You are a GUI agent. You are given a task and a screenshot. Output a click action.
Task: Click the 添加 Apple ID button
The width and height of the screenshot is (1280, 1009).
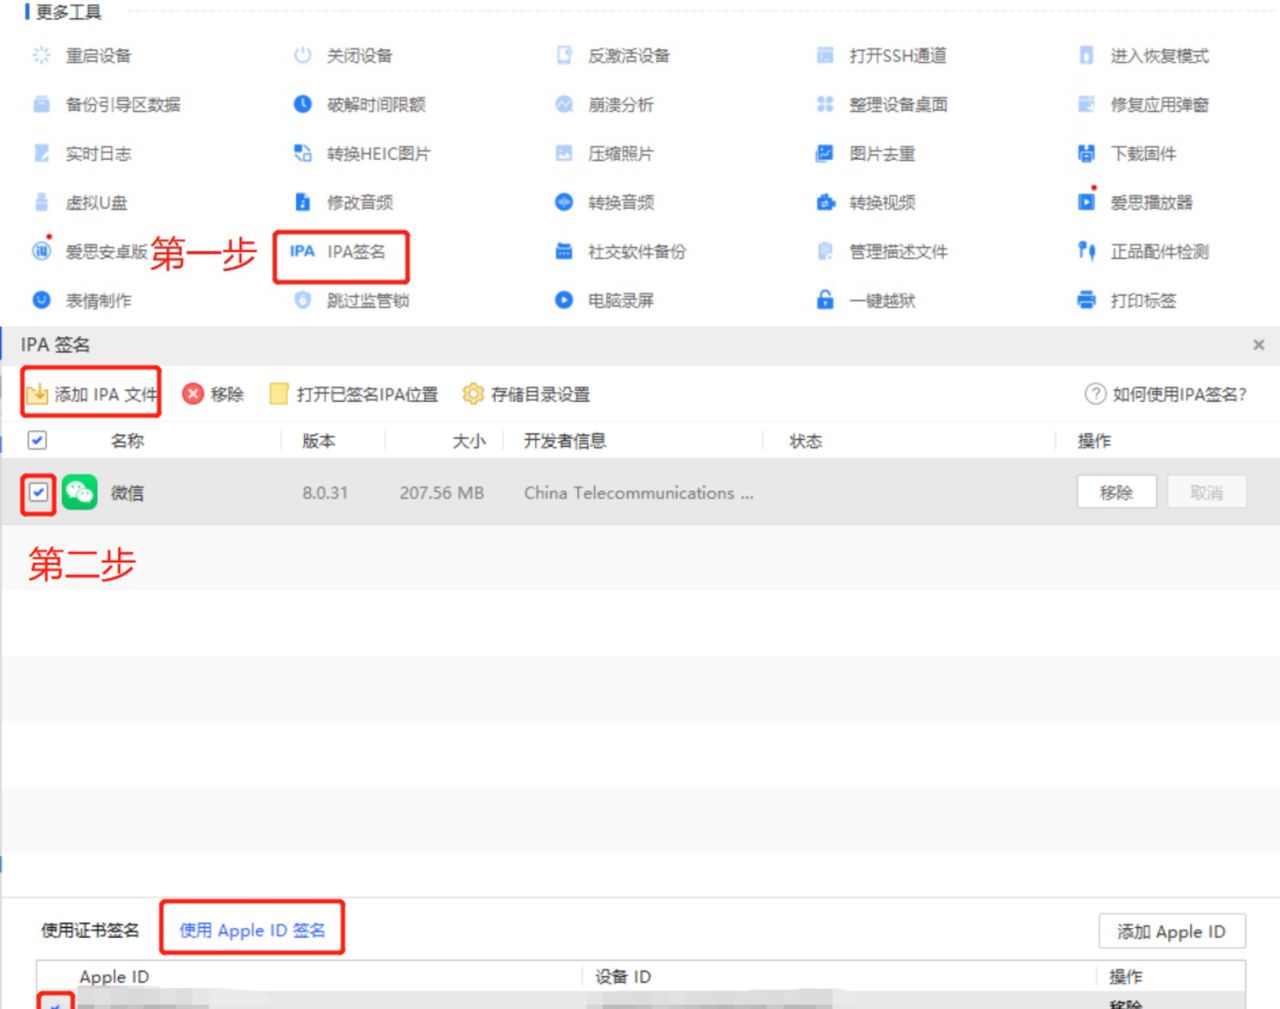point(1172,931)
